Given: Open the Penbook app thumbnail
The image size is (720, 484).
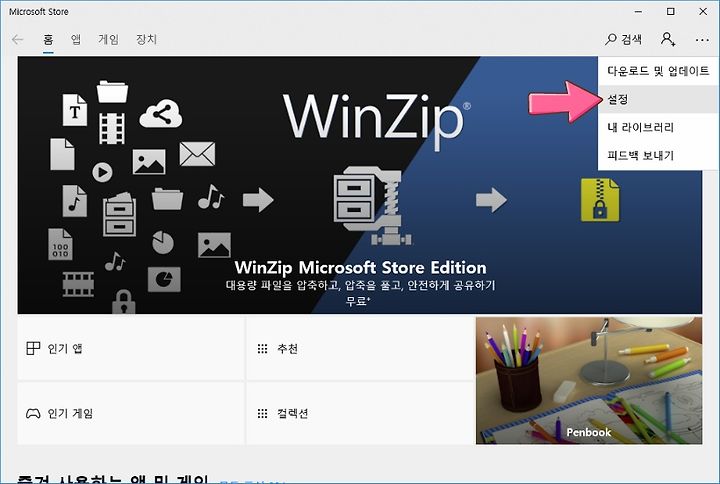Looking at the screenshot, I should tap(589, 380).
